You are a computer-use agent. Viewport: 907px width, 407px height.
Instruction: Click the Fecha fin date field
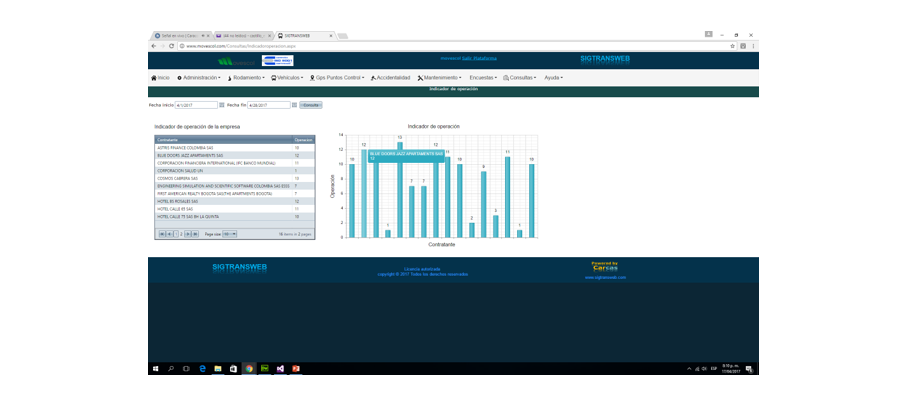point(269,105)
